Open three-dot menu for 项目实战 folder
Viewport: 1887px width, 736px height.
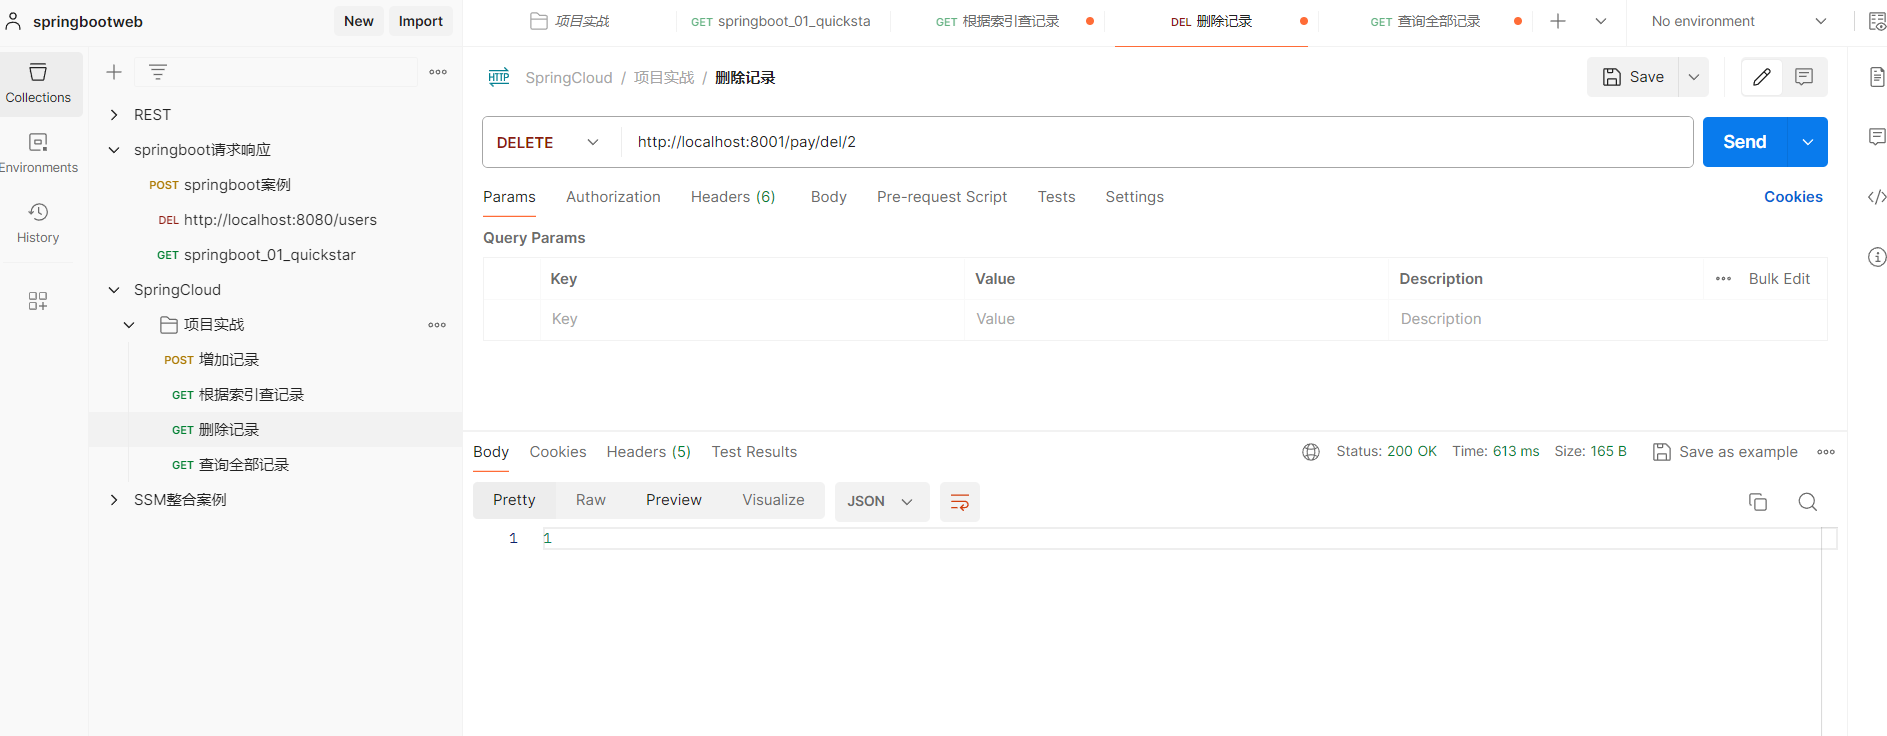click(x=437, y=325)
